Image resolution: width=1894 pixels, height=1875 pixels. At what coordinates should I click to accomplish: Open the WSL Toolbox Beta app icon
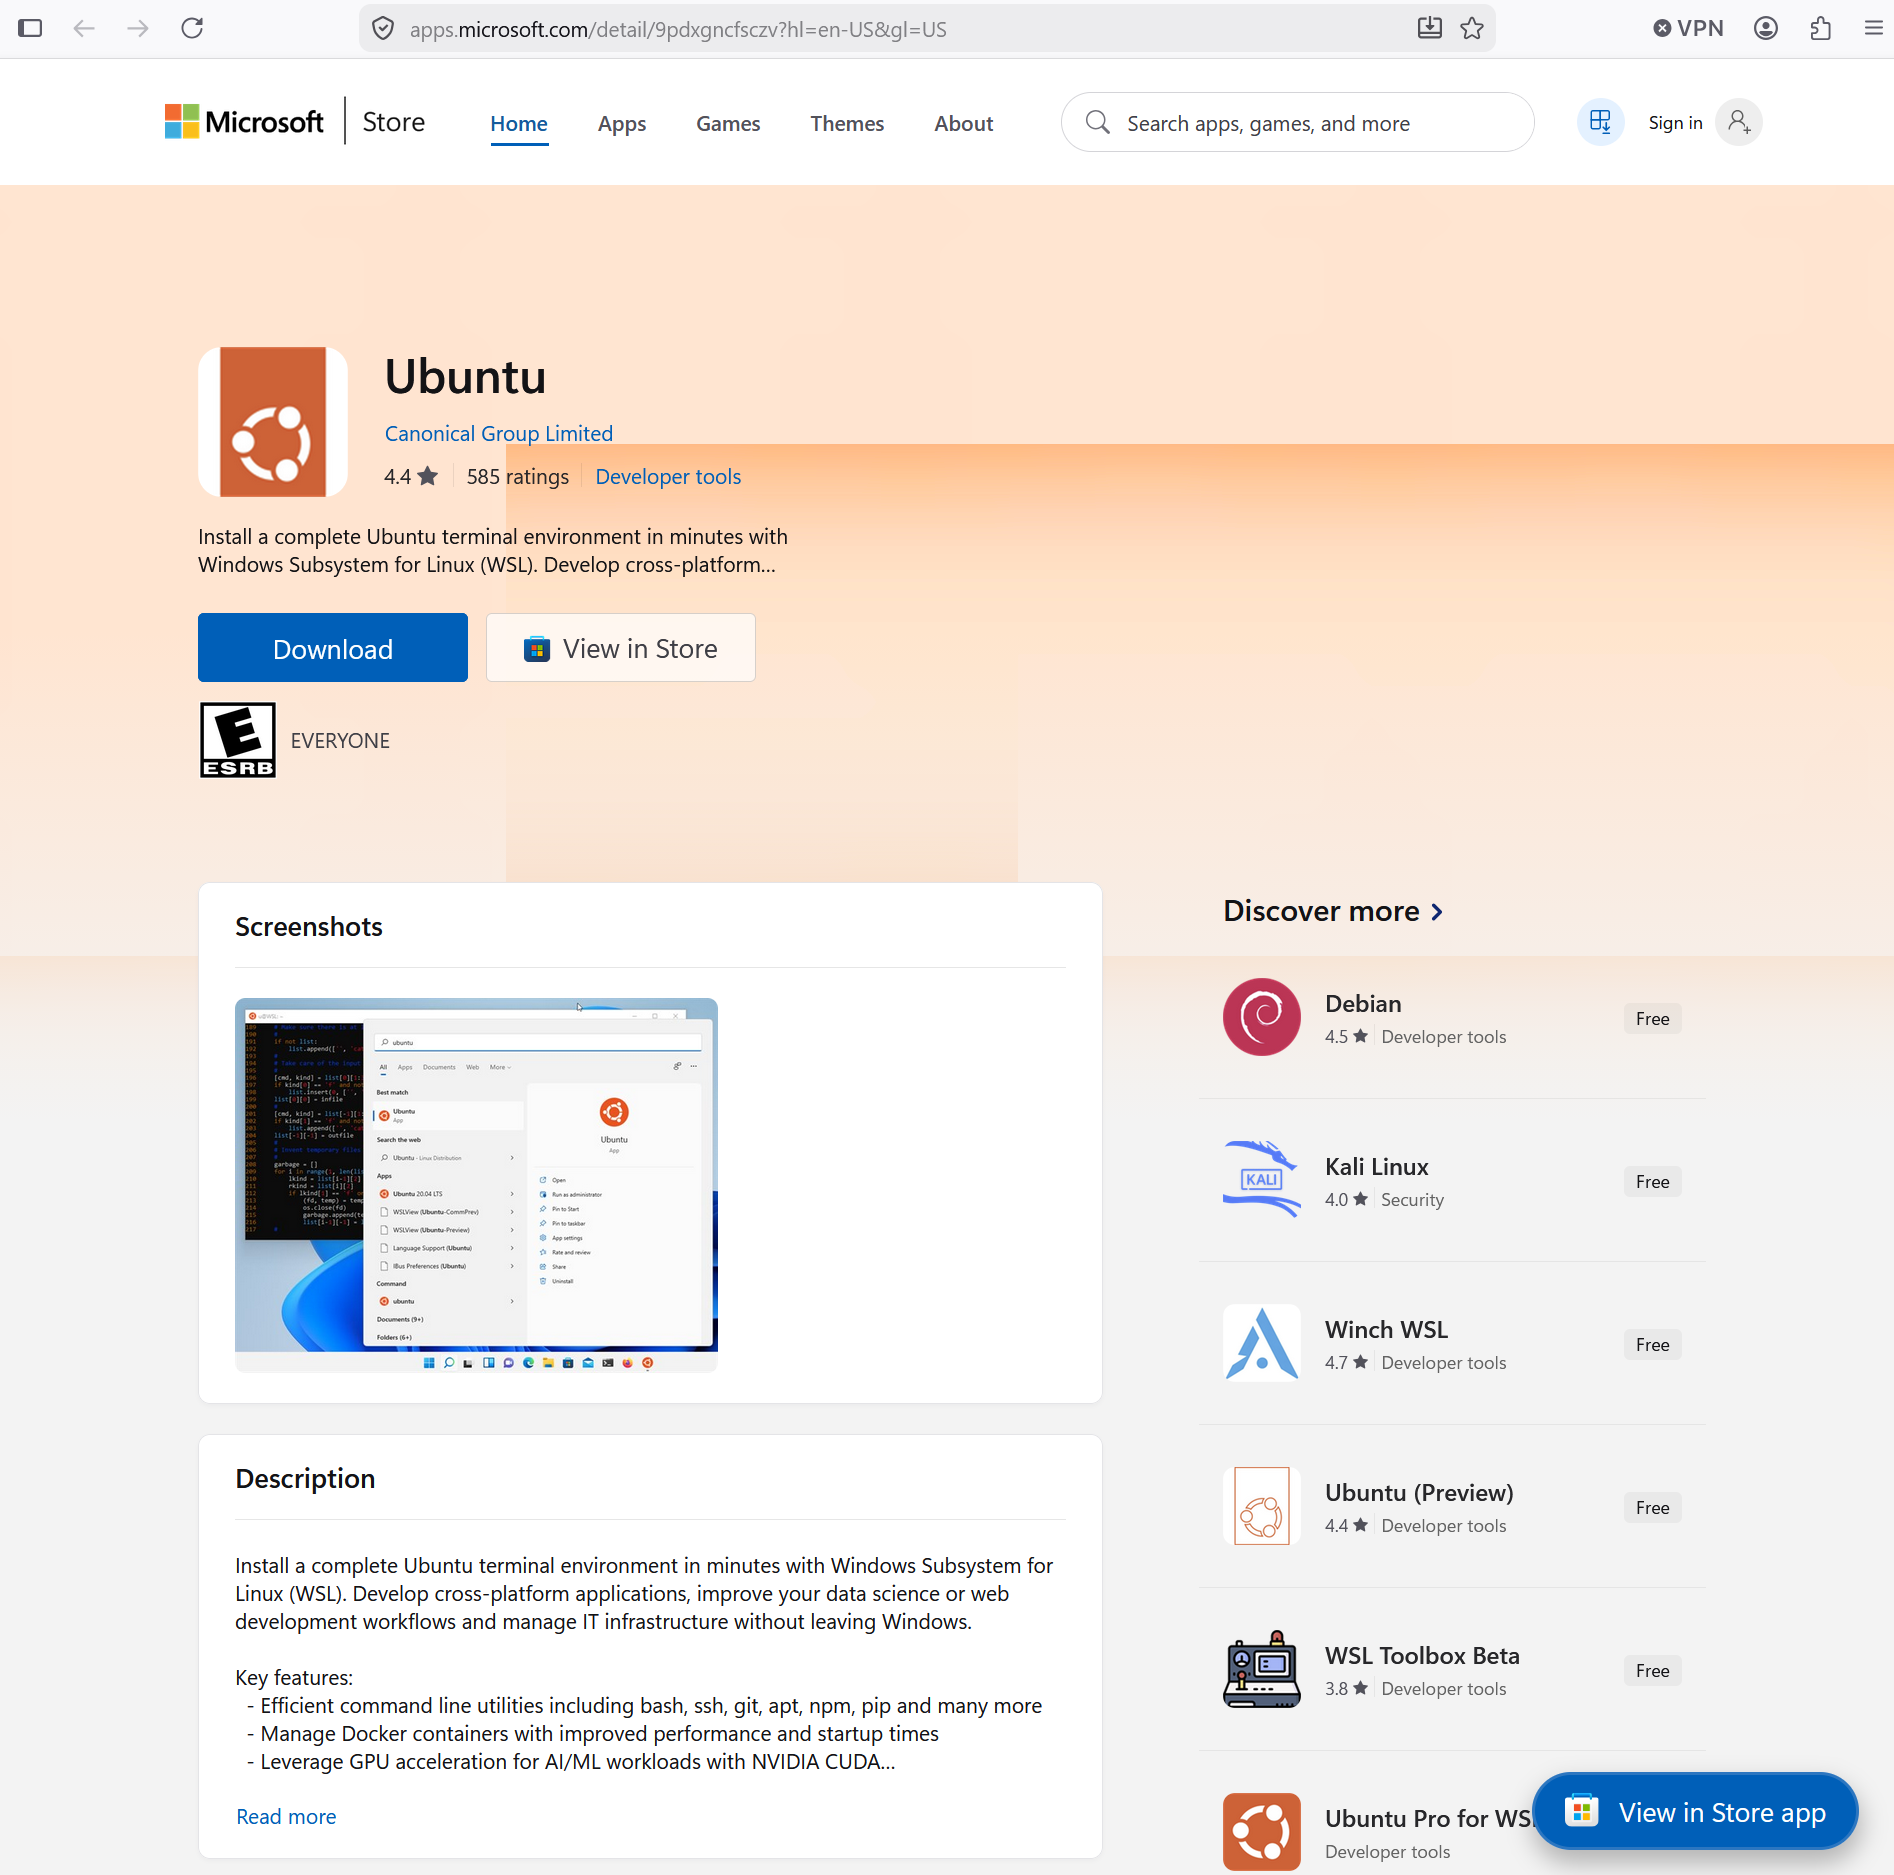click(1262, 1669)
